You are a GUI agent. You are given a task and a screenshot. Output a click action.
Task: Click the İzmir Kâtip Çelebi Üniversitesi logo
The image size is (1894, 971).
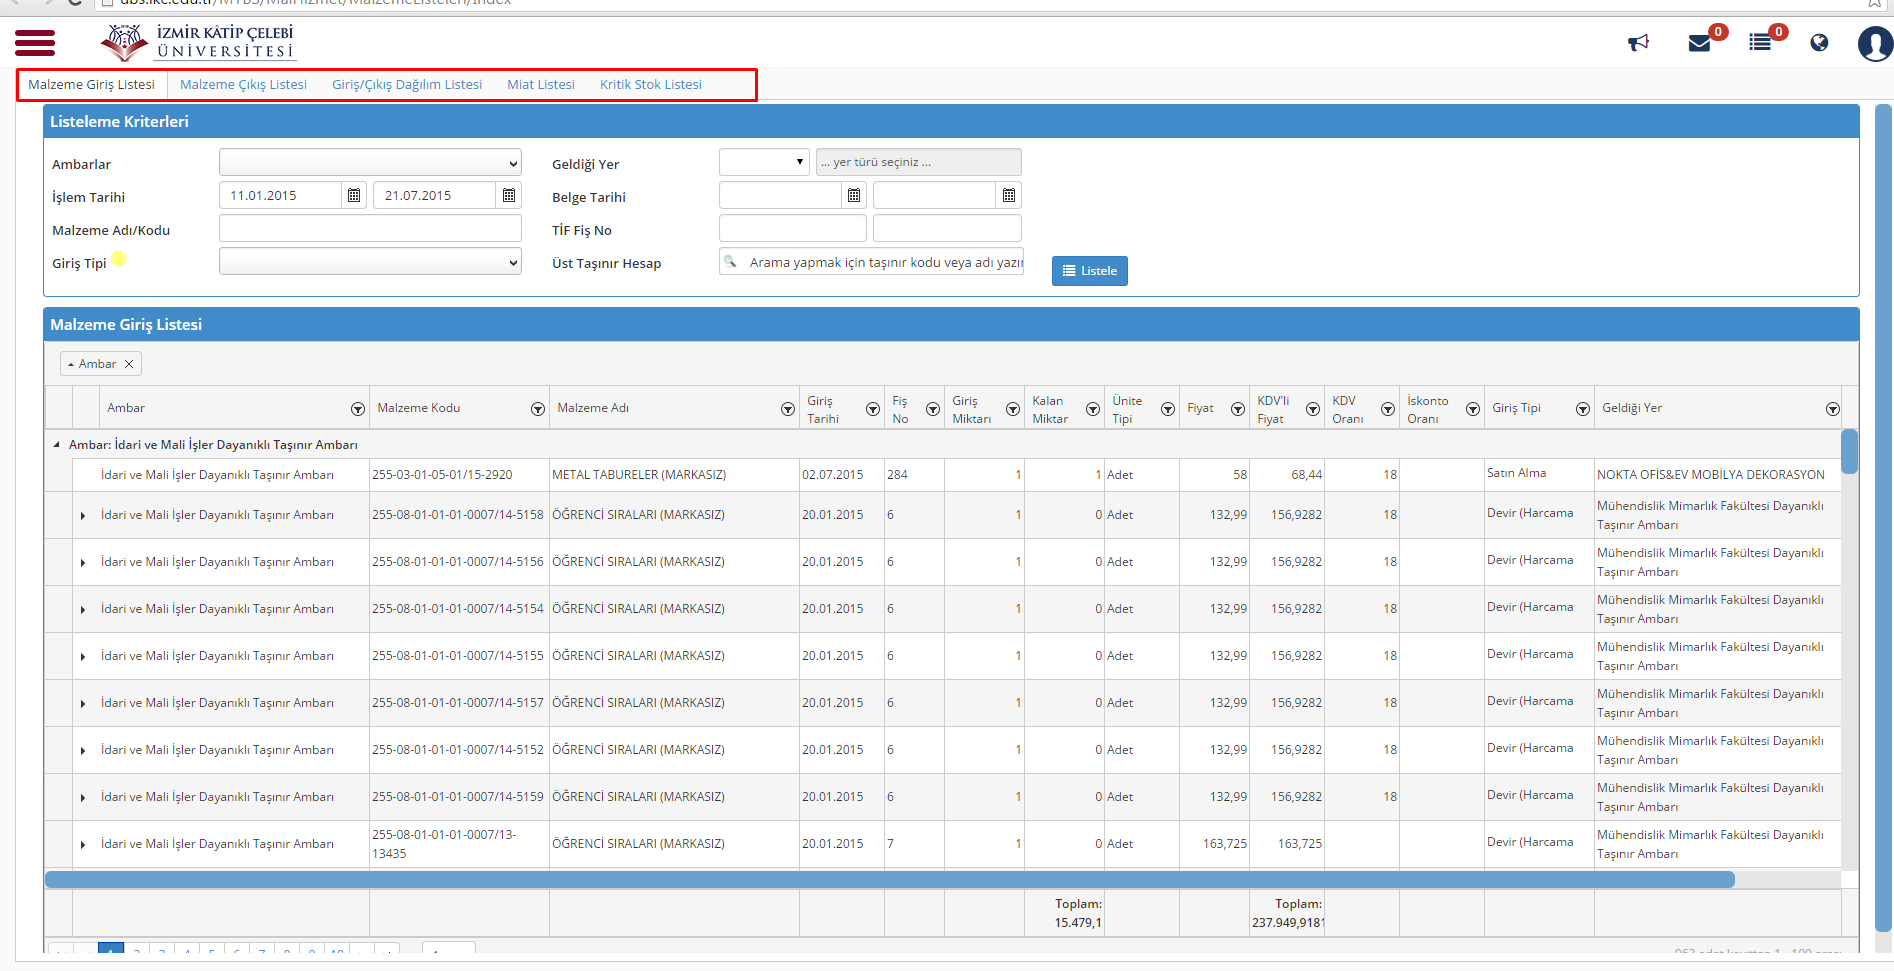[198, 42]
